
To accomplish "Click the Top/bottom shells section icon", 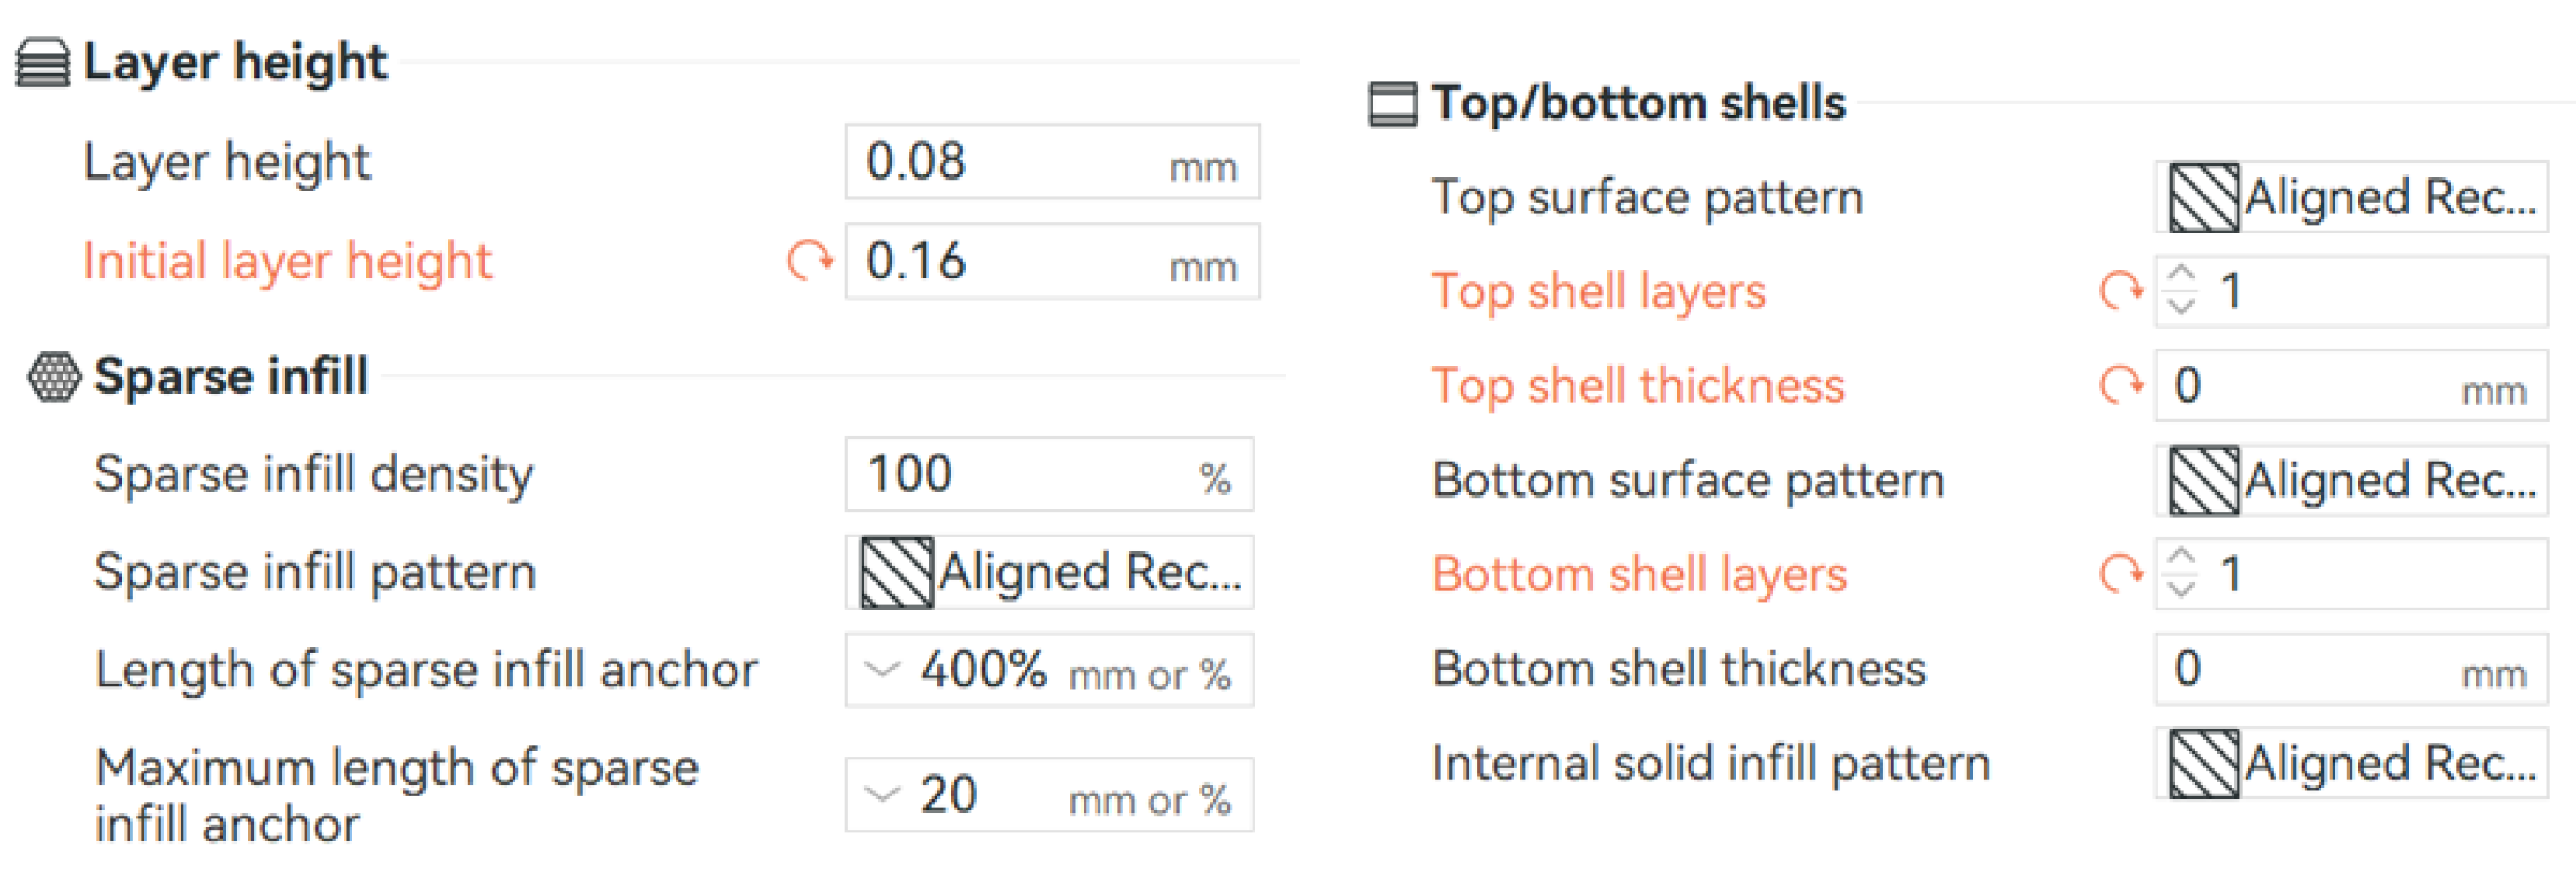I will pos(1392,104).
